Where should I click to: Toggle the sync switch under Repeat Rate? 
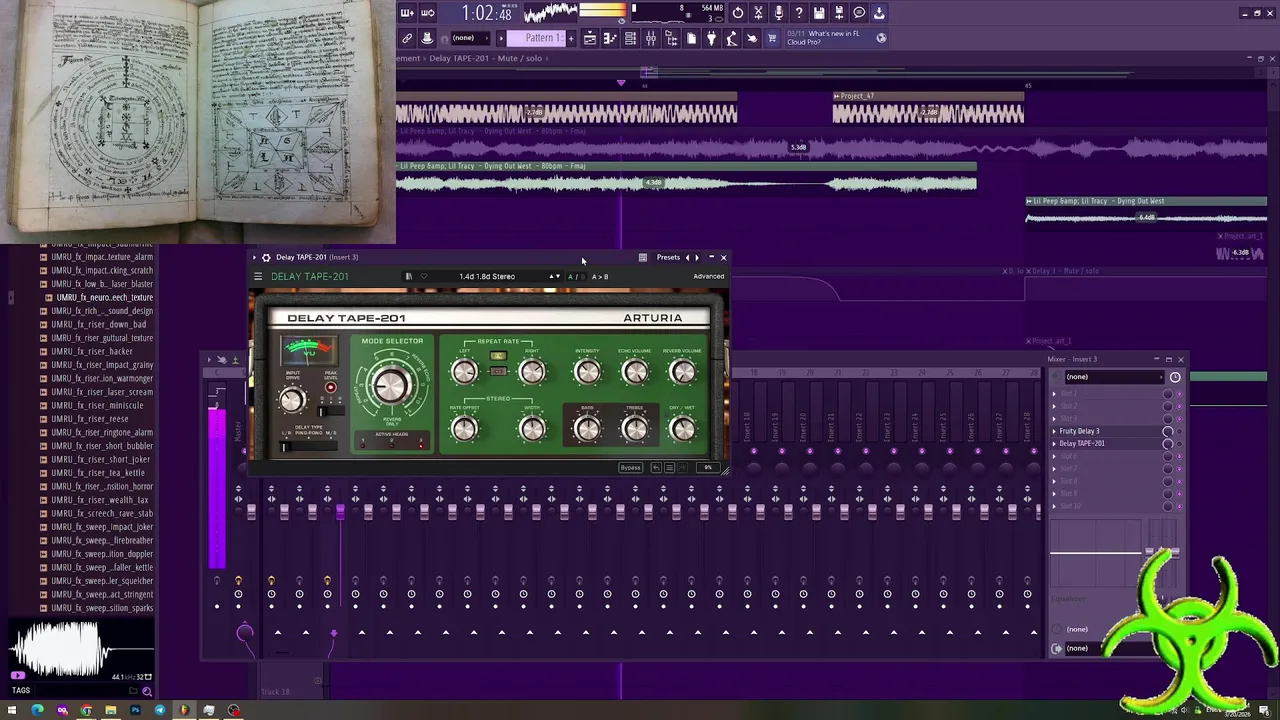pyautogui.click(x=498, y=356)
